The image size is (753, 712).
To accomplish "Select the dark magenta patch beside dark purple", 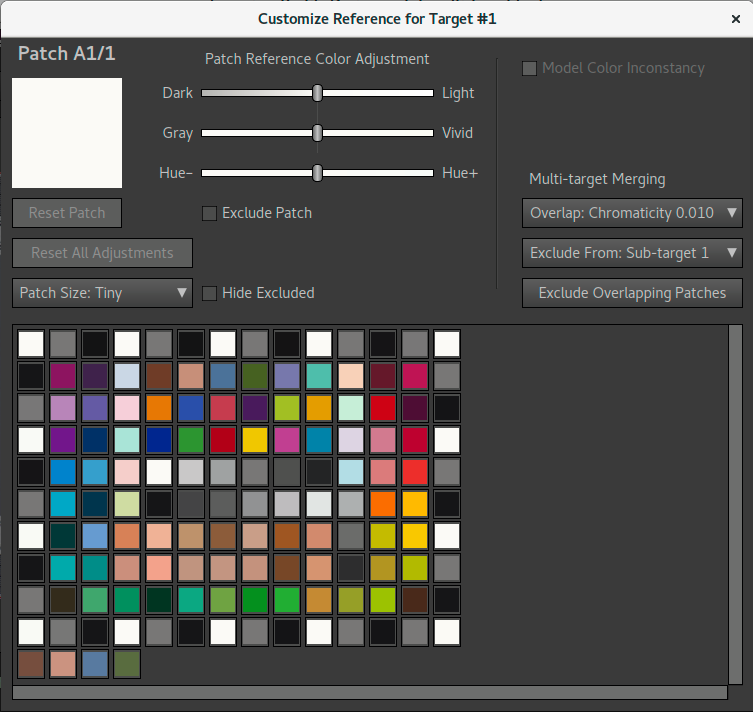I will point(63,376).
